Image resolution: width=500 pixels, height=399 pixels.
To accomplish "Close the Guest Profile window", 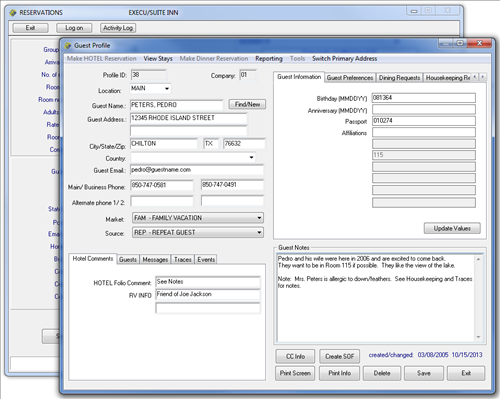I will click(x=479, y=43).
